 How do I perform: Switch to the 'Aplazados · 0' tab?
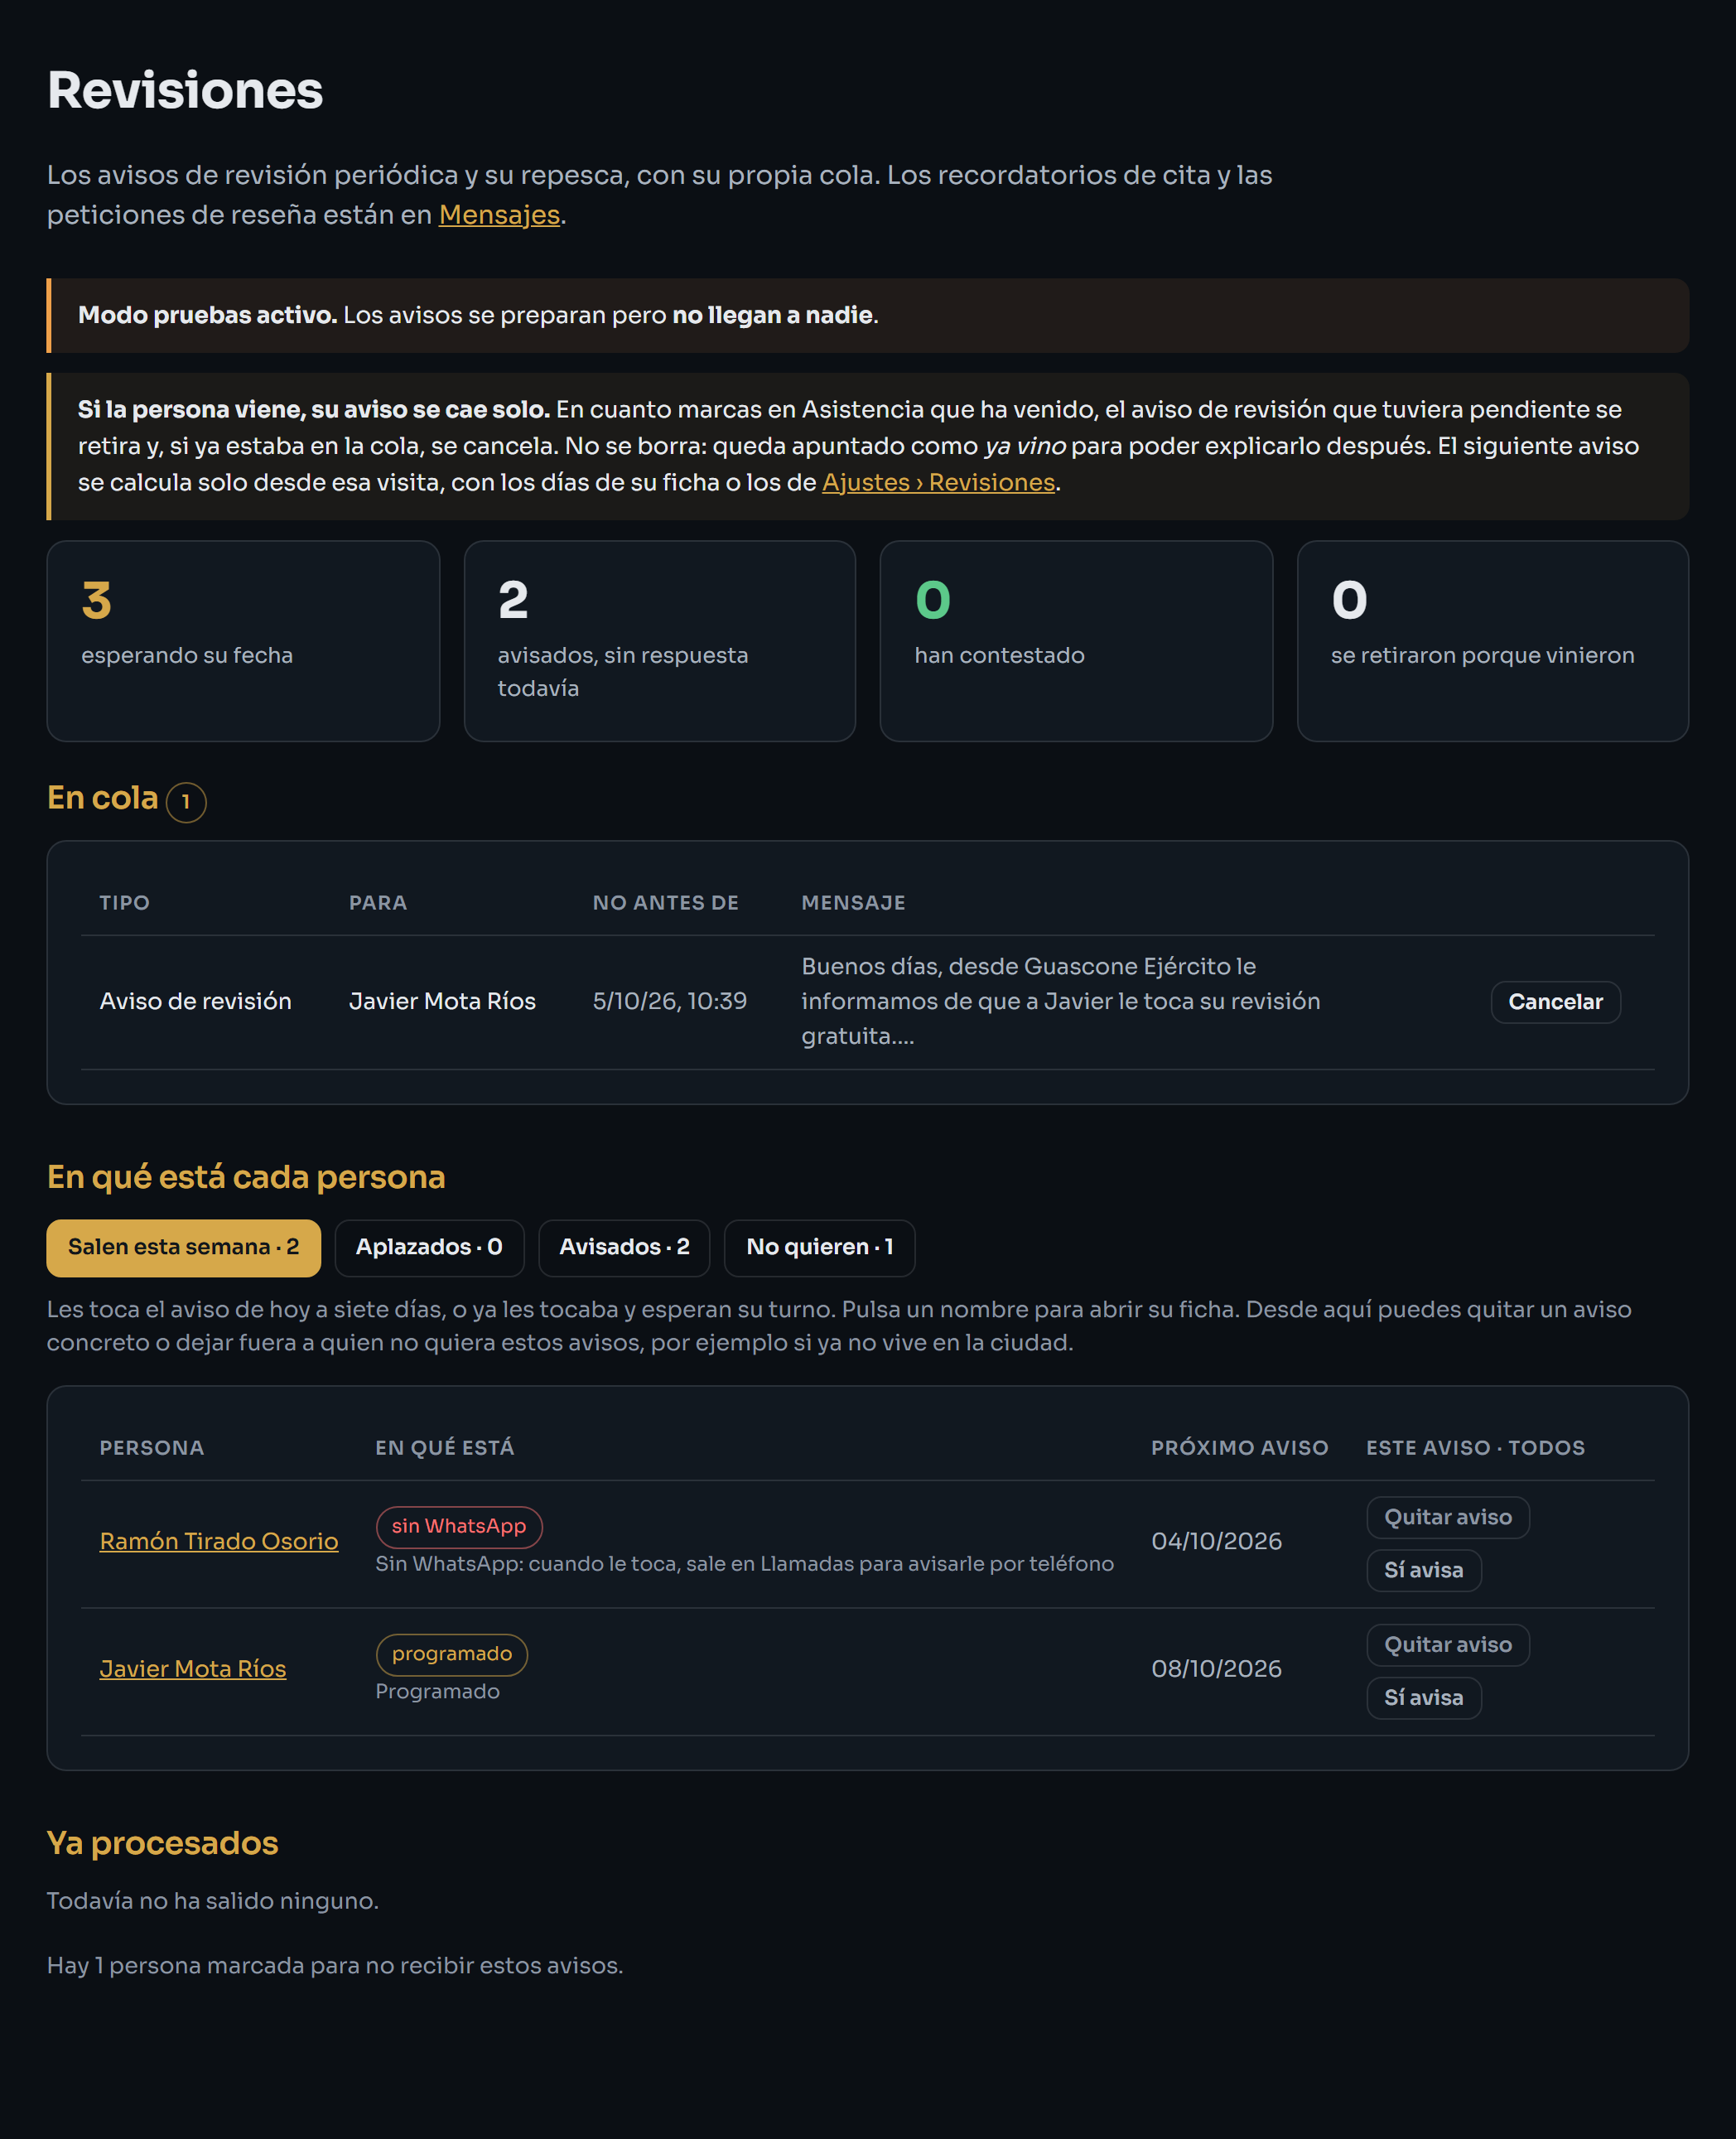click(x=429, y=1247)
